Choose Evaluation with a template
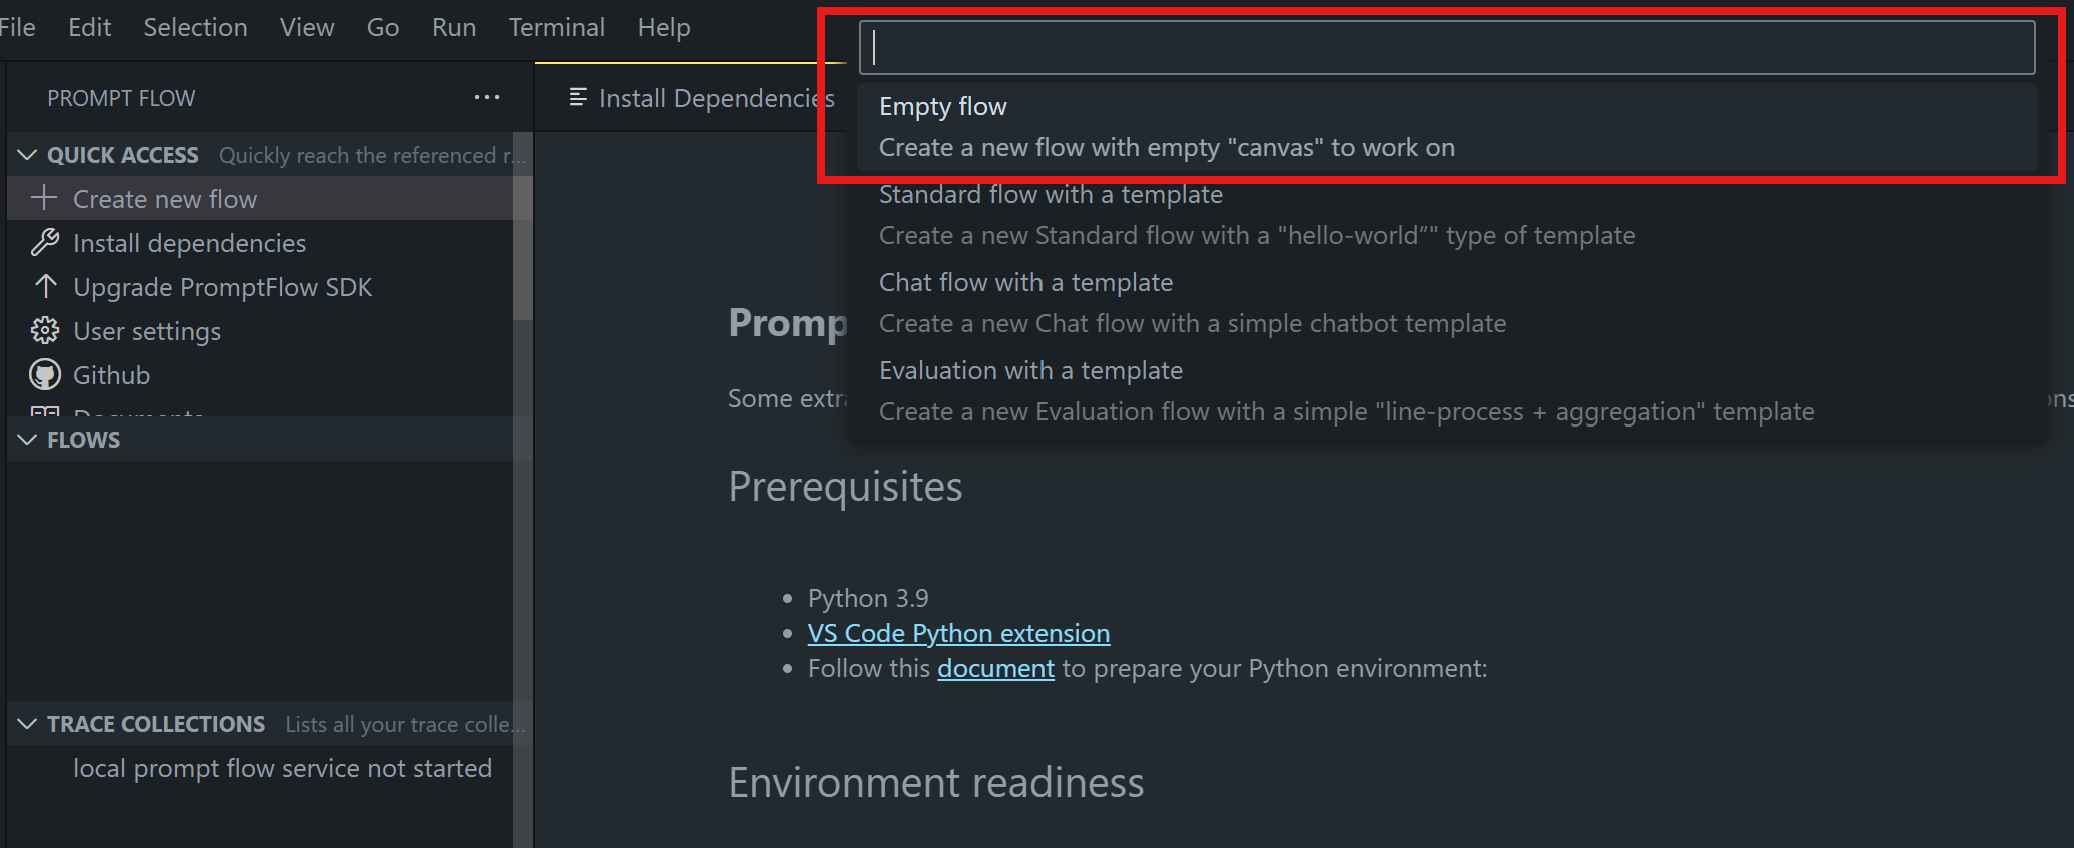Image resolution: width=2074 pixels, height=848 pixels. click(x=1447, y=391)
